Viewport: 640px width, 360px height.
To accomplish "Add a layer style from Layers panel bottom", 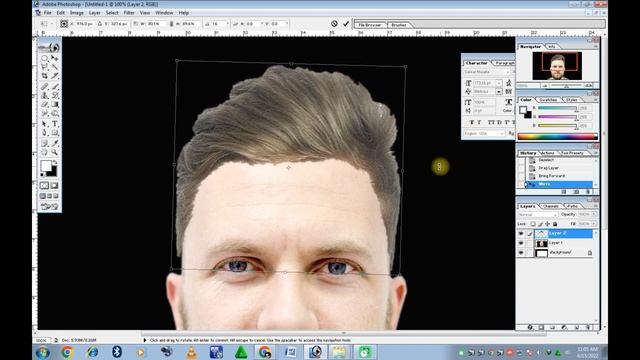I will coord(530,327).
